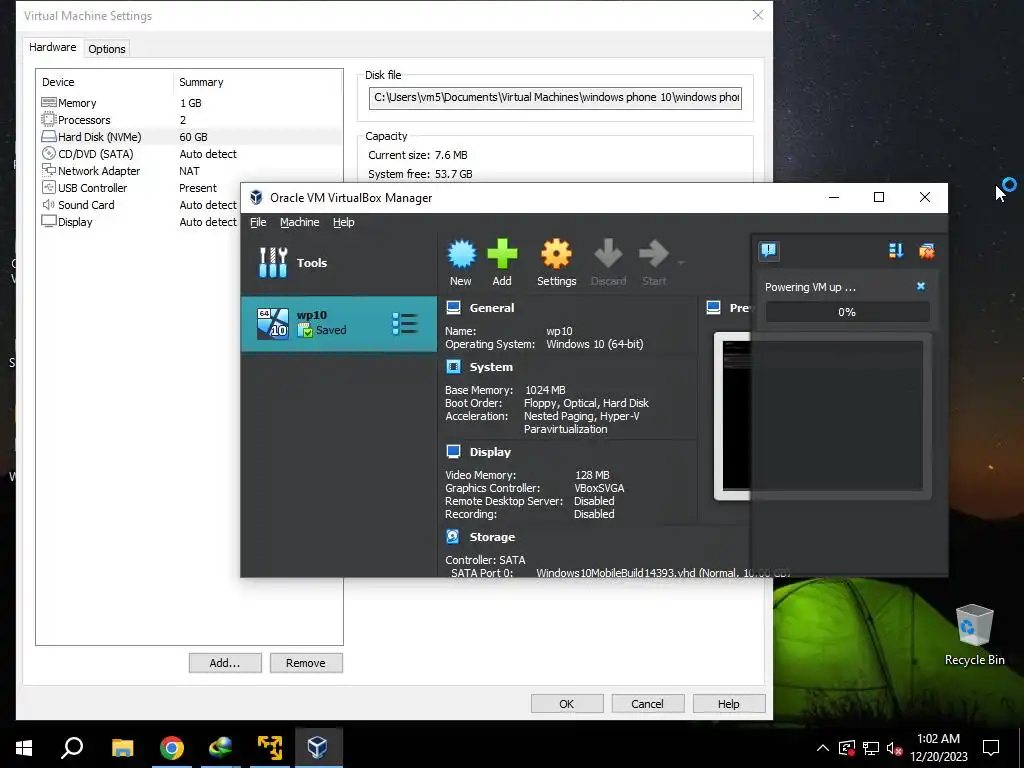
Task: Click the network tray icon
Action: (x=871, y=748)
